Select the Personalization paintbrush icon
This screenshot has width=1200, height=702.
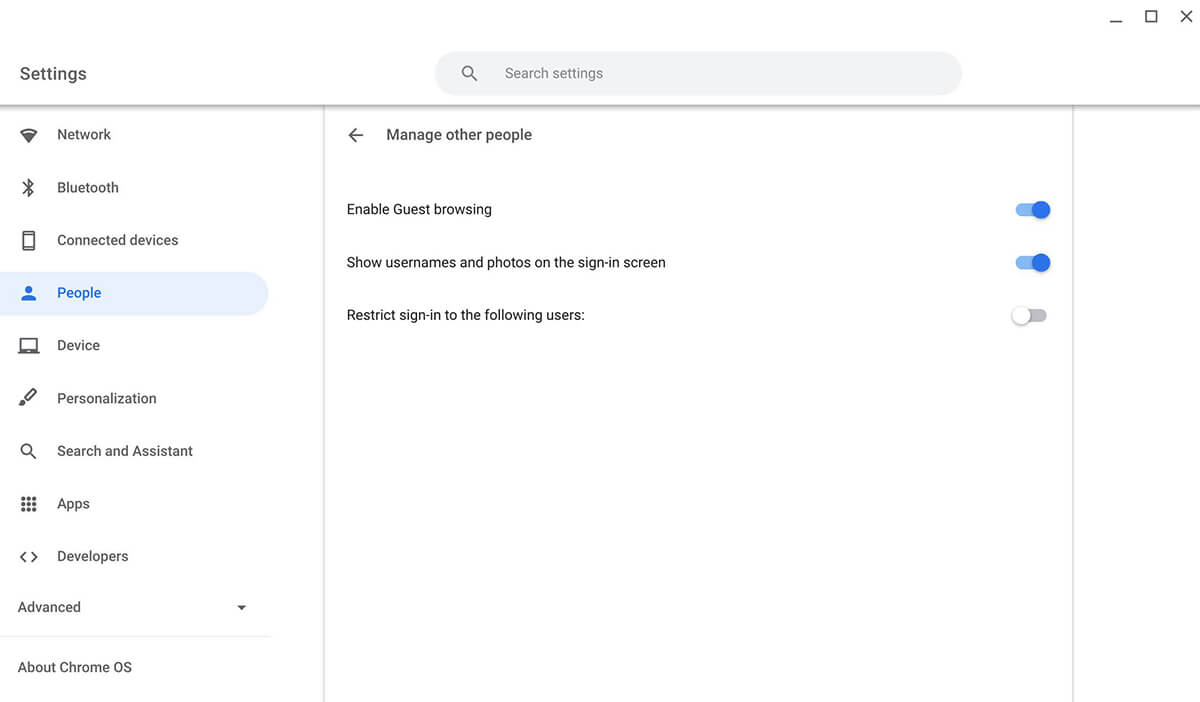(x=28, y=397)
